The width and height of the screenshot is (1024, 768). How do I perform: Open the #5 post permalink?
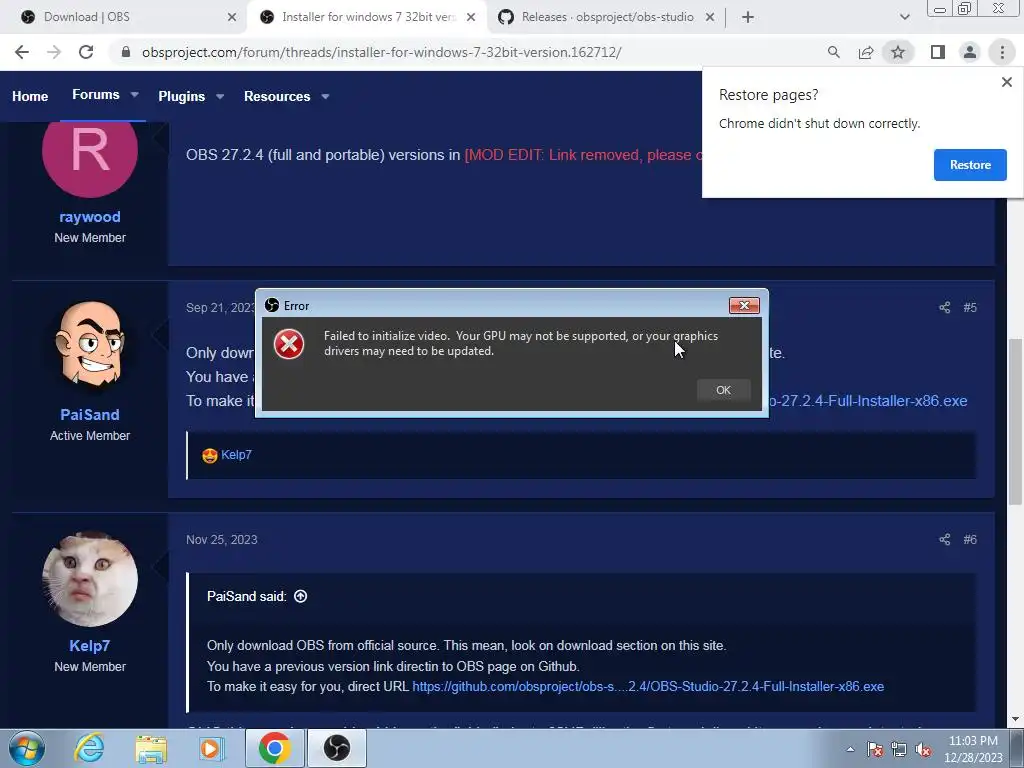(970, 308)
